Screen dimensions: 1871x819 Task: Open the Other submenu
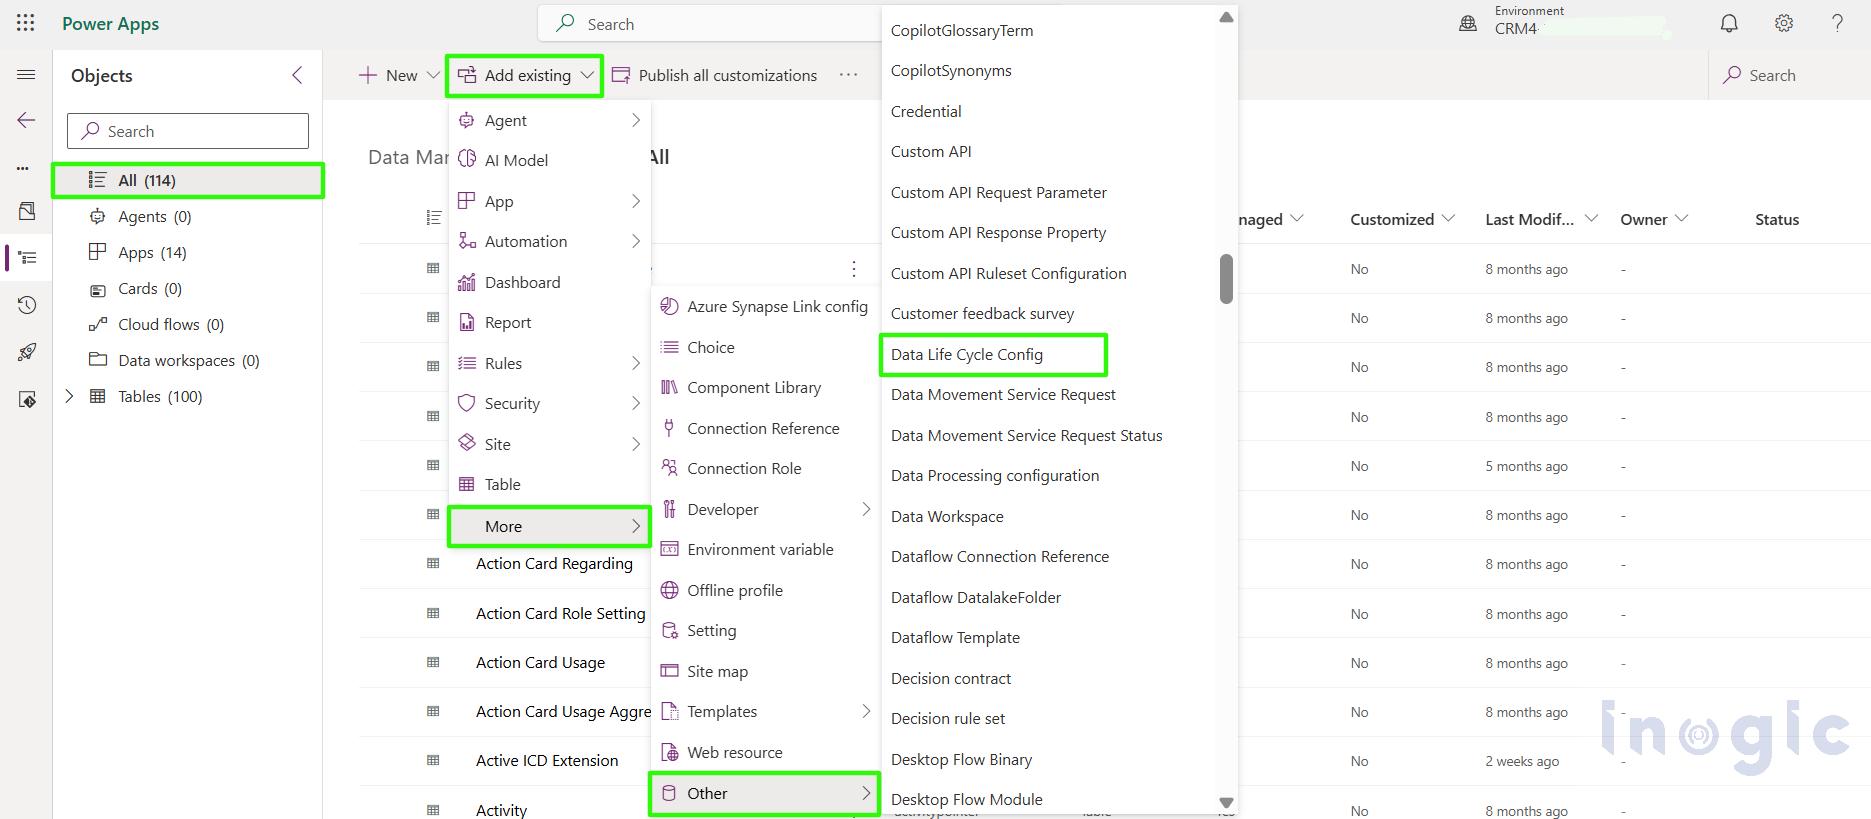pyautogui.click(x=764, y=793)
